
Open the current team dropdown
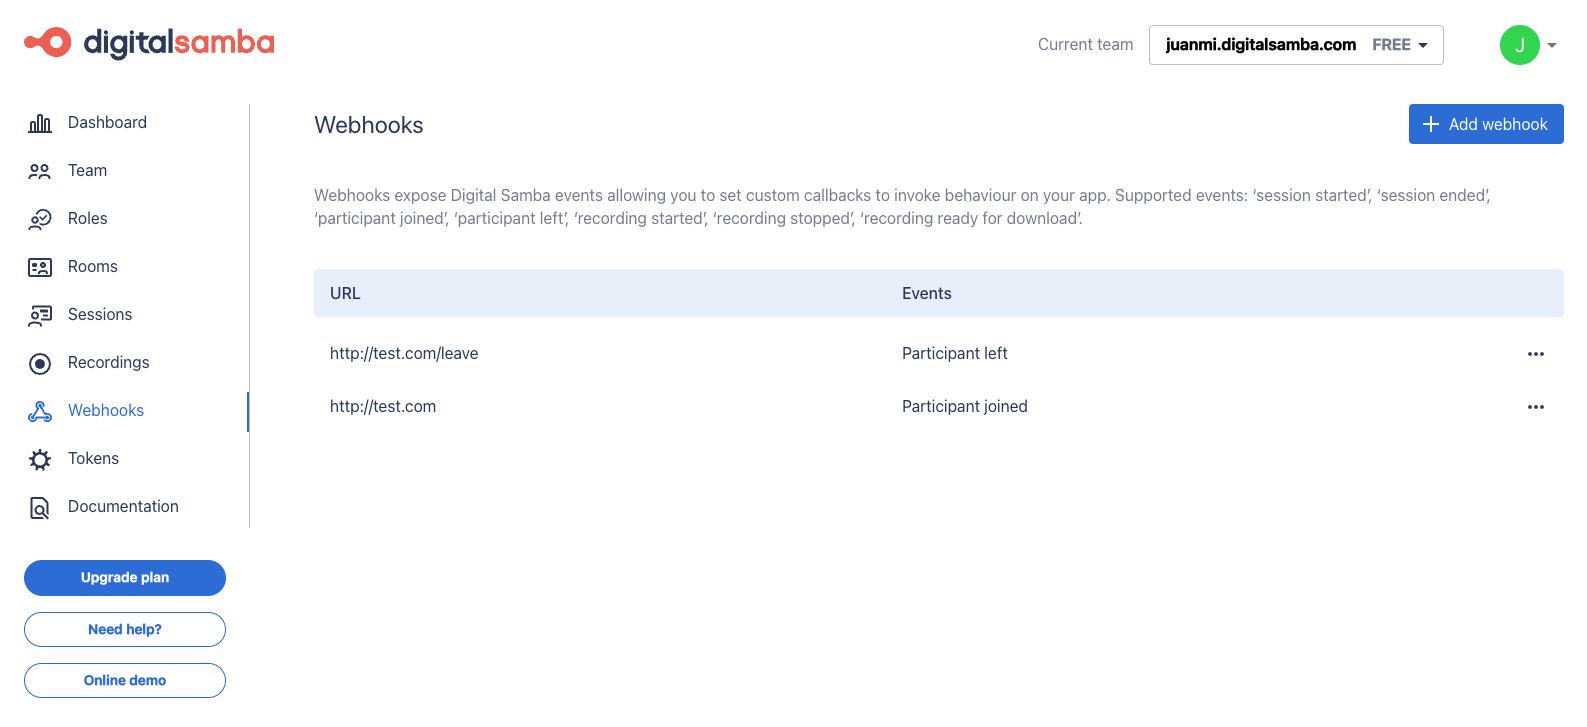(x=1295, y=45)
